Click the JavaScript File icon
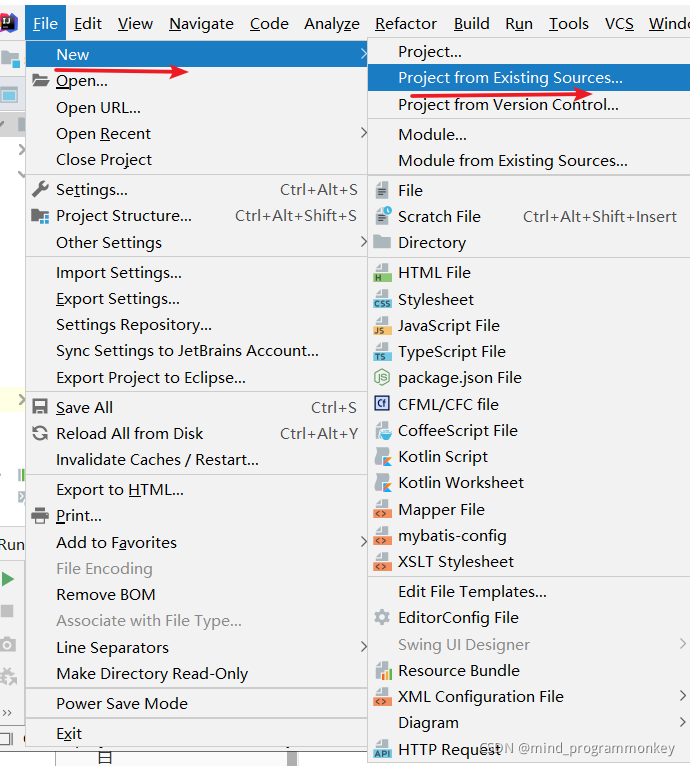The width and height of the screenshot is (690, 766). click(x=382, y=325)
